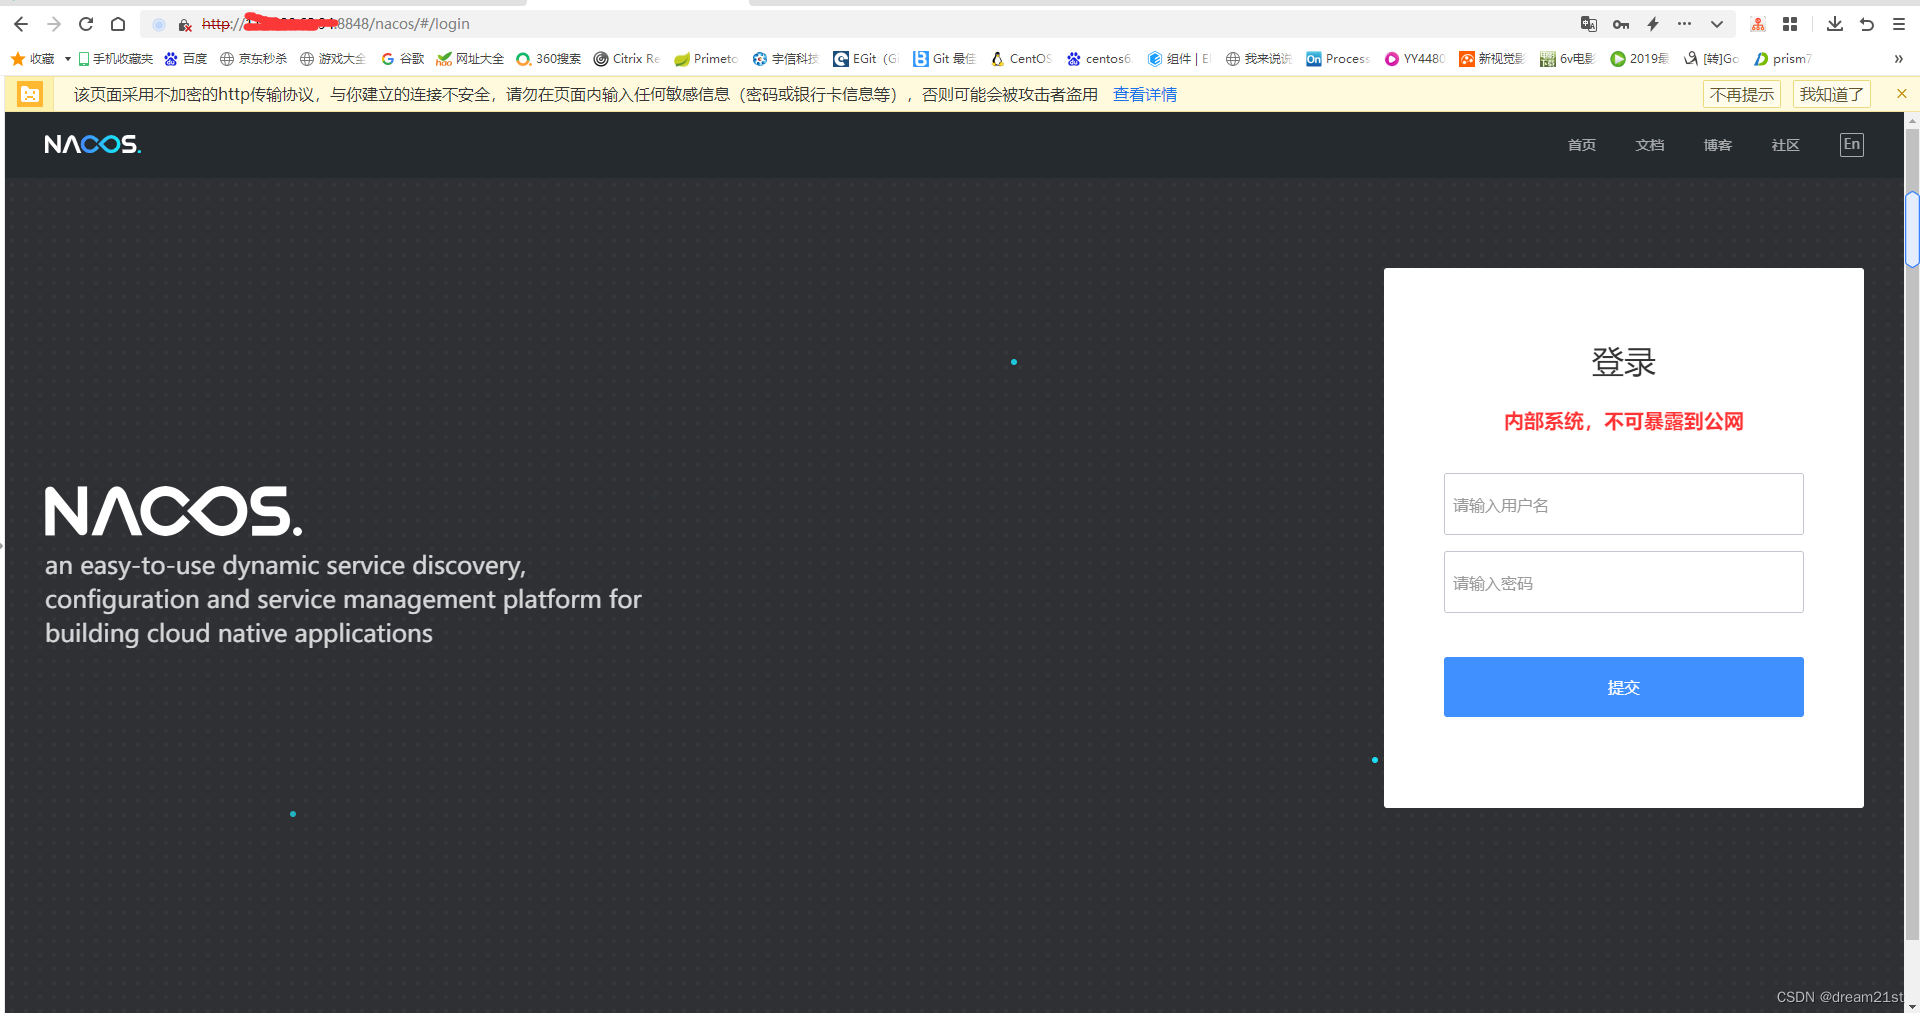Open the Primeton bookmark
This screenshot has height=1013, width=1920.
(706, 59)
